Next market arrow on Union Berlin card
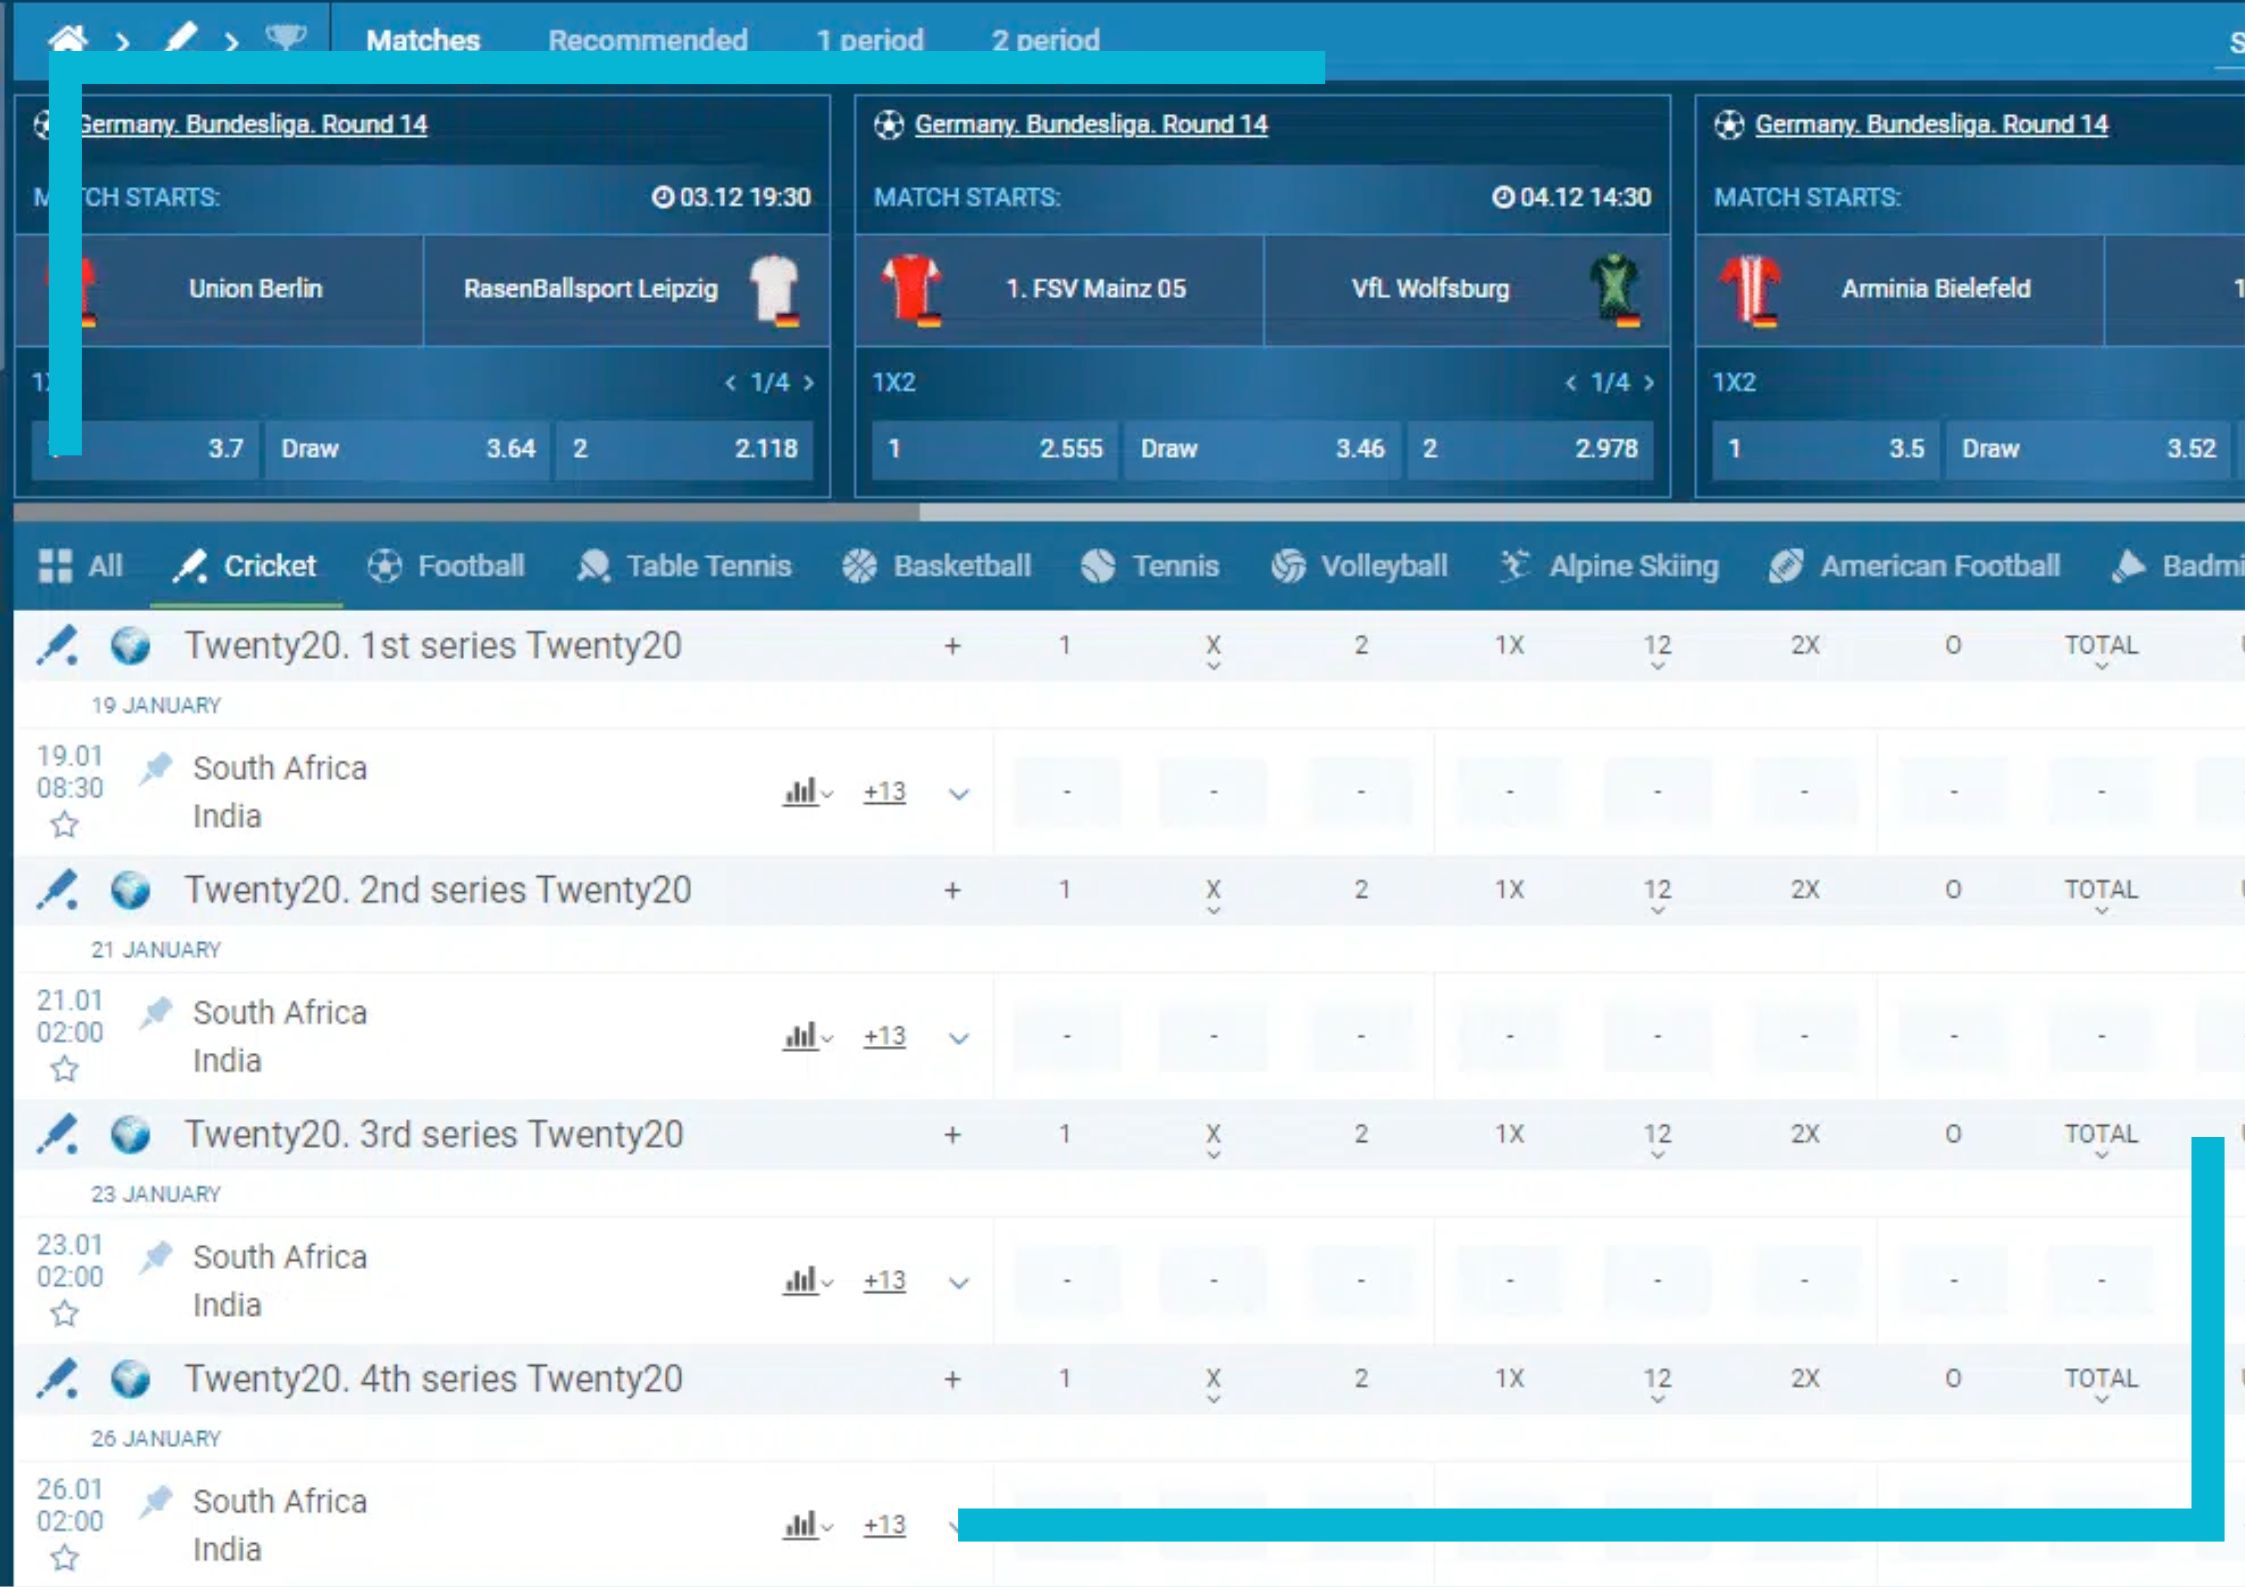The height and width of the screenshot is (1587, 2245). pos(808,383)
